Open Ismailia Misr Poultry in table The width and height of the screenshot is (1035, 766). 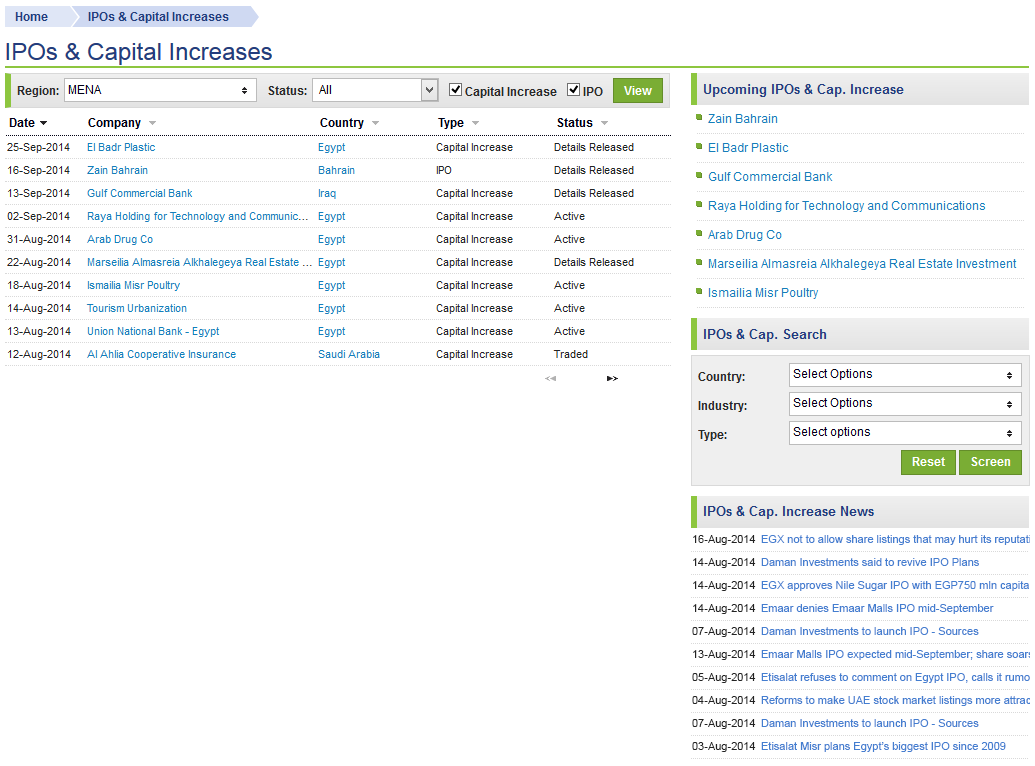133,285
